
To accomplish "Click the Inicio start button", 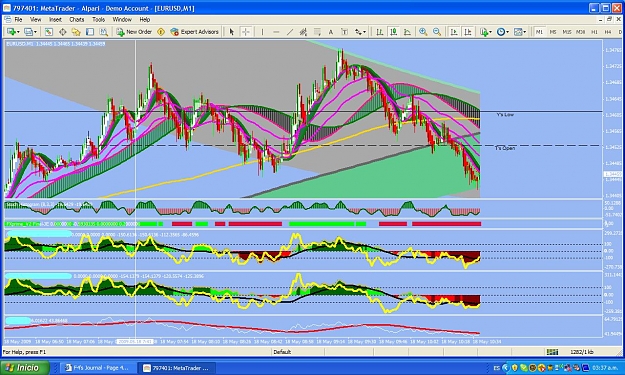I will [25, 367].
